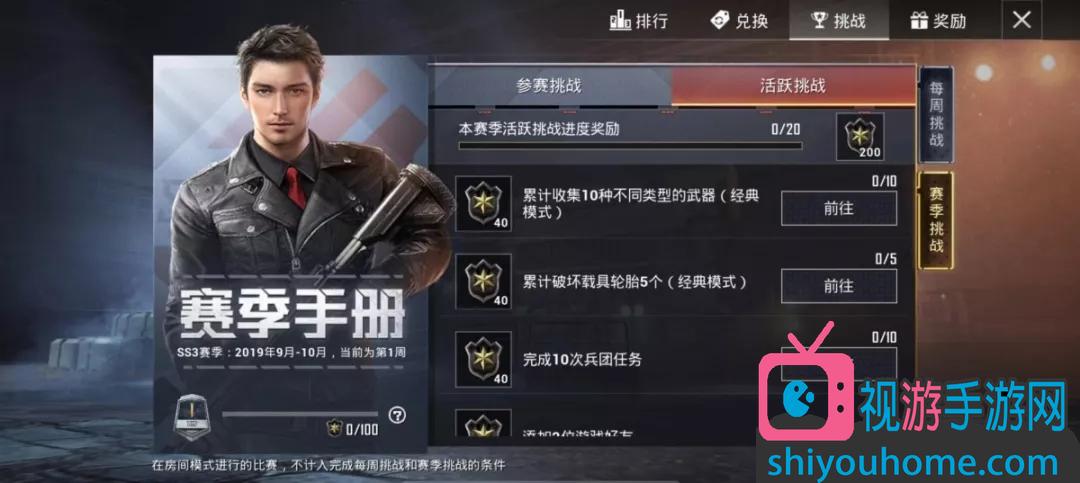This screenshot has width=1080, height=483.
Task: Select the 挑战 challenge tab
Action: pyautogui.click(x=839, y=21)
